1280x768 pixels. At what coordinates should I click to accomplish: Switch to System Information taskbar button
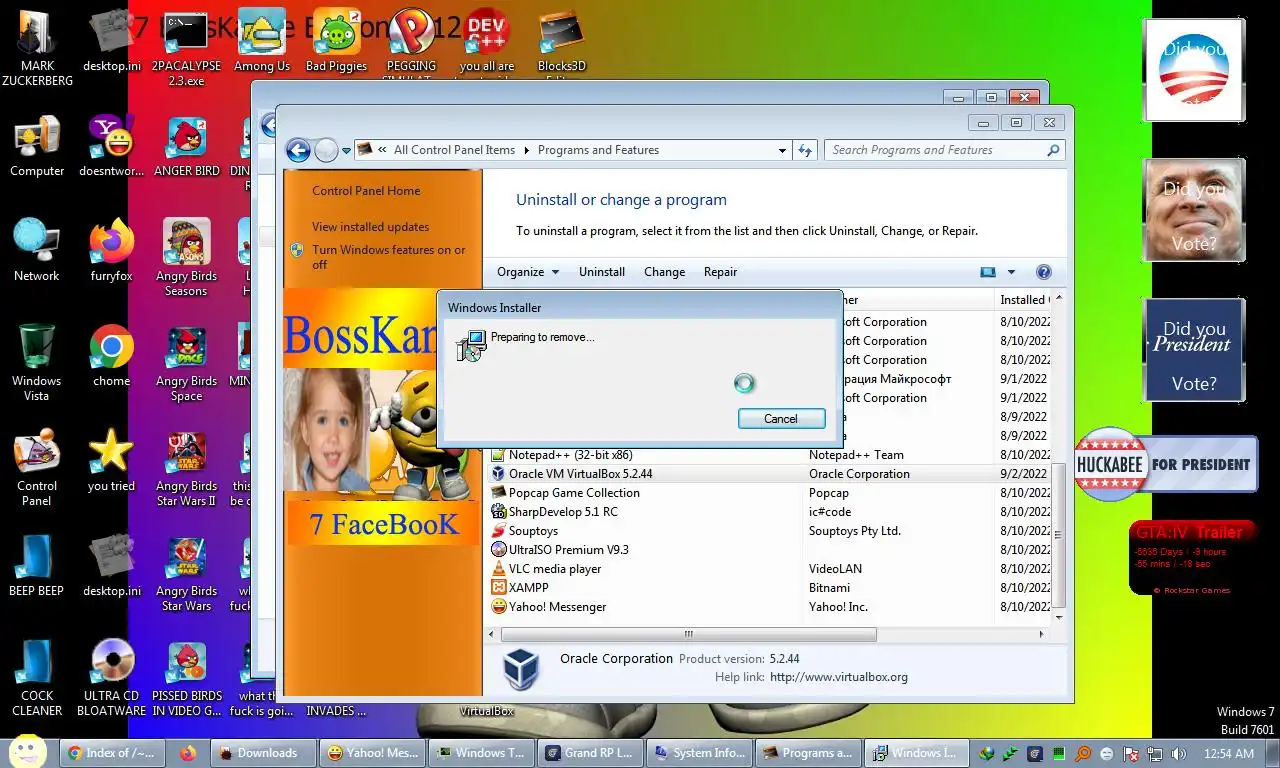click(699, 753)
